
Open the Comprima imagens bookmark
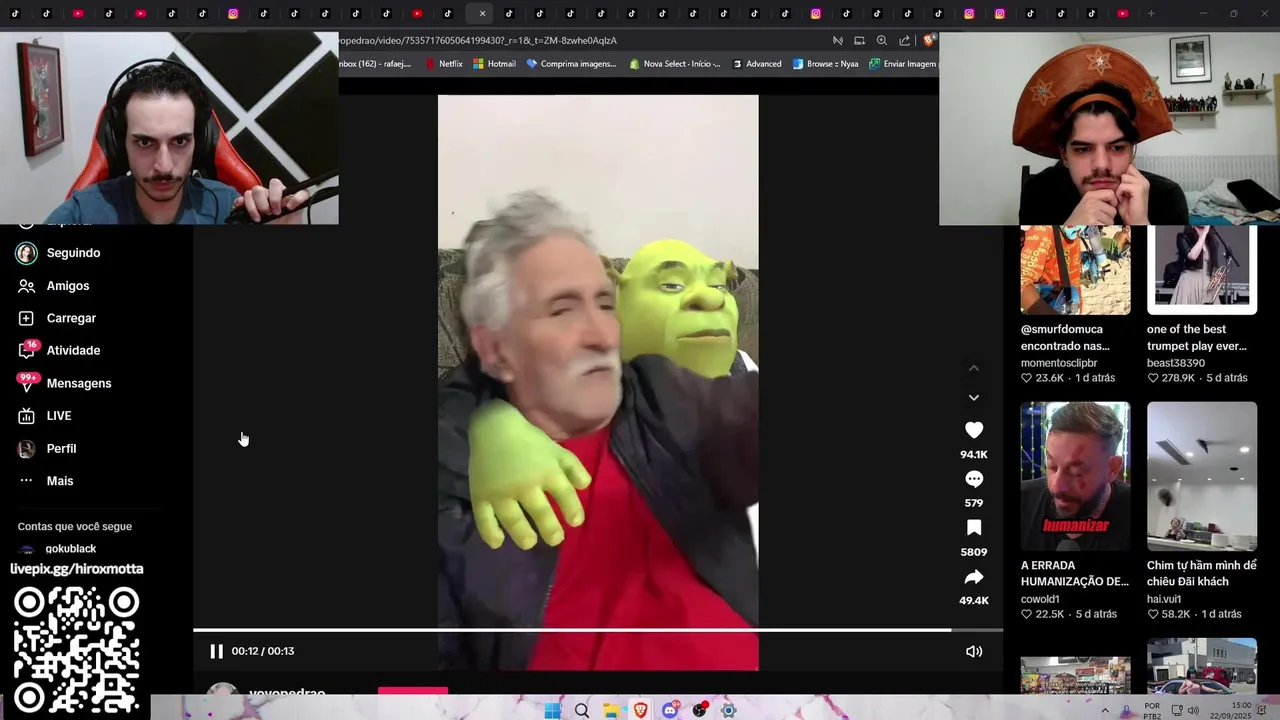[572, 64]
